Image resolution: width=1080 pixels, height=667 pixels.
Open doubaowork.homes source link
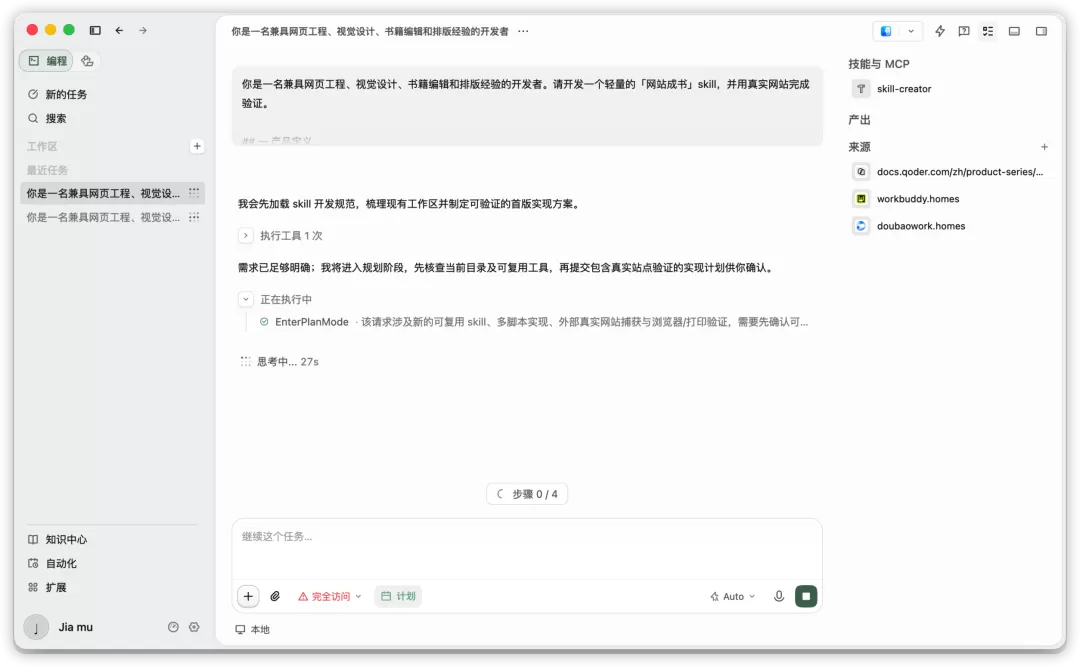(x=920, y=226)
